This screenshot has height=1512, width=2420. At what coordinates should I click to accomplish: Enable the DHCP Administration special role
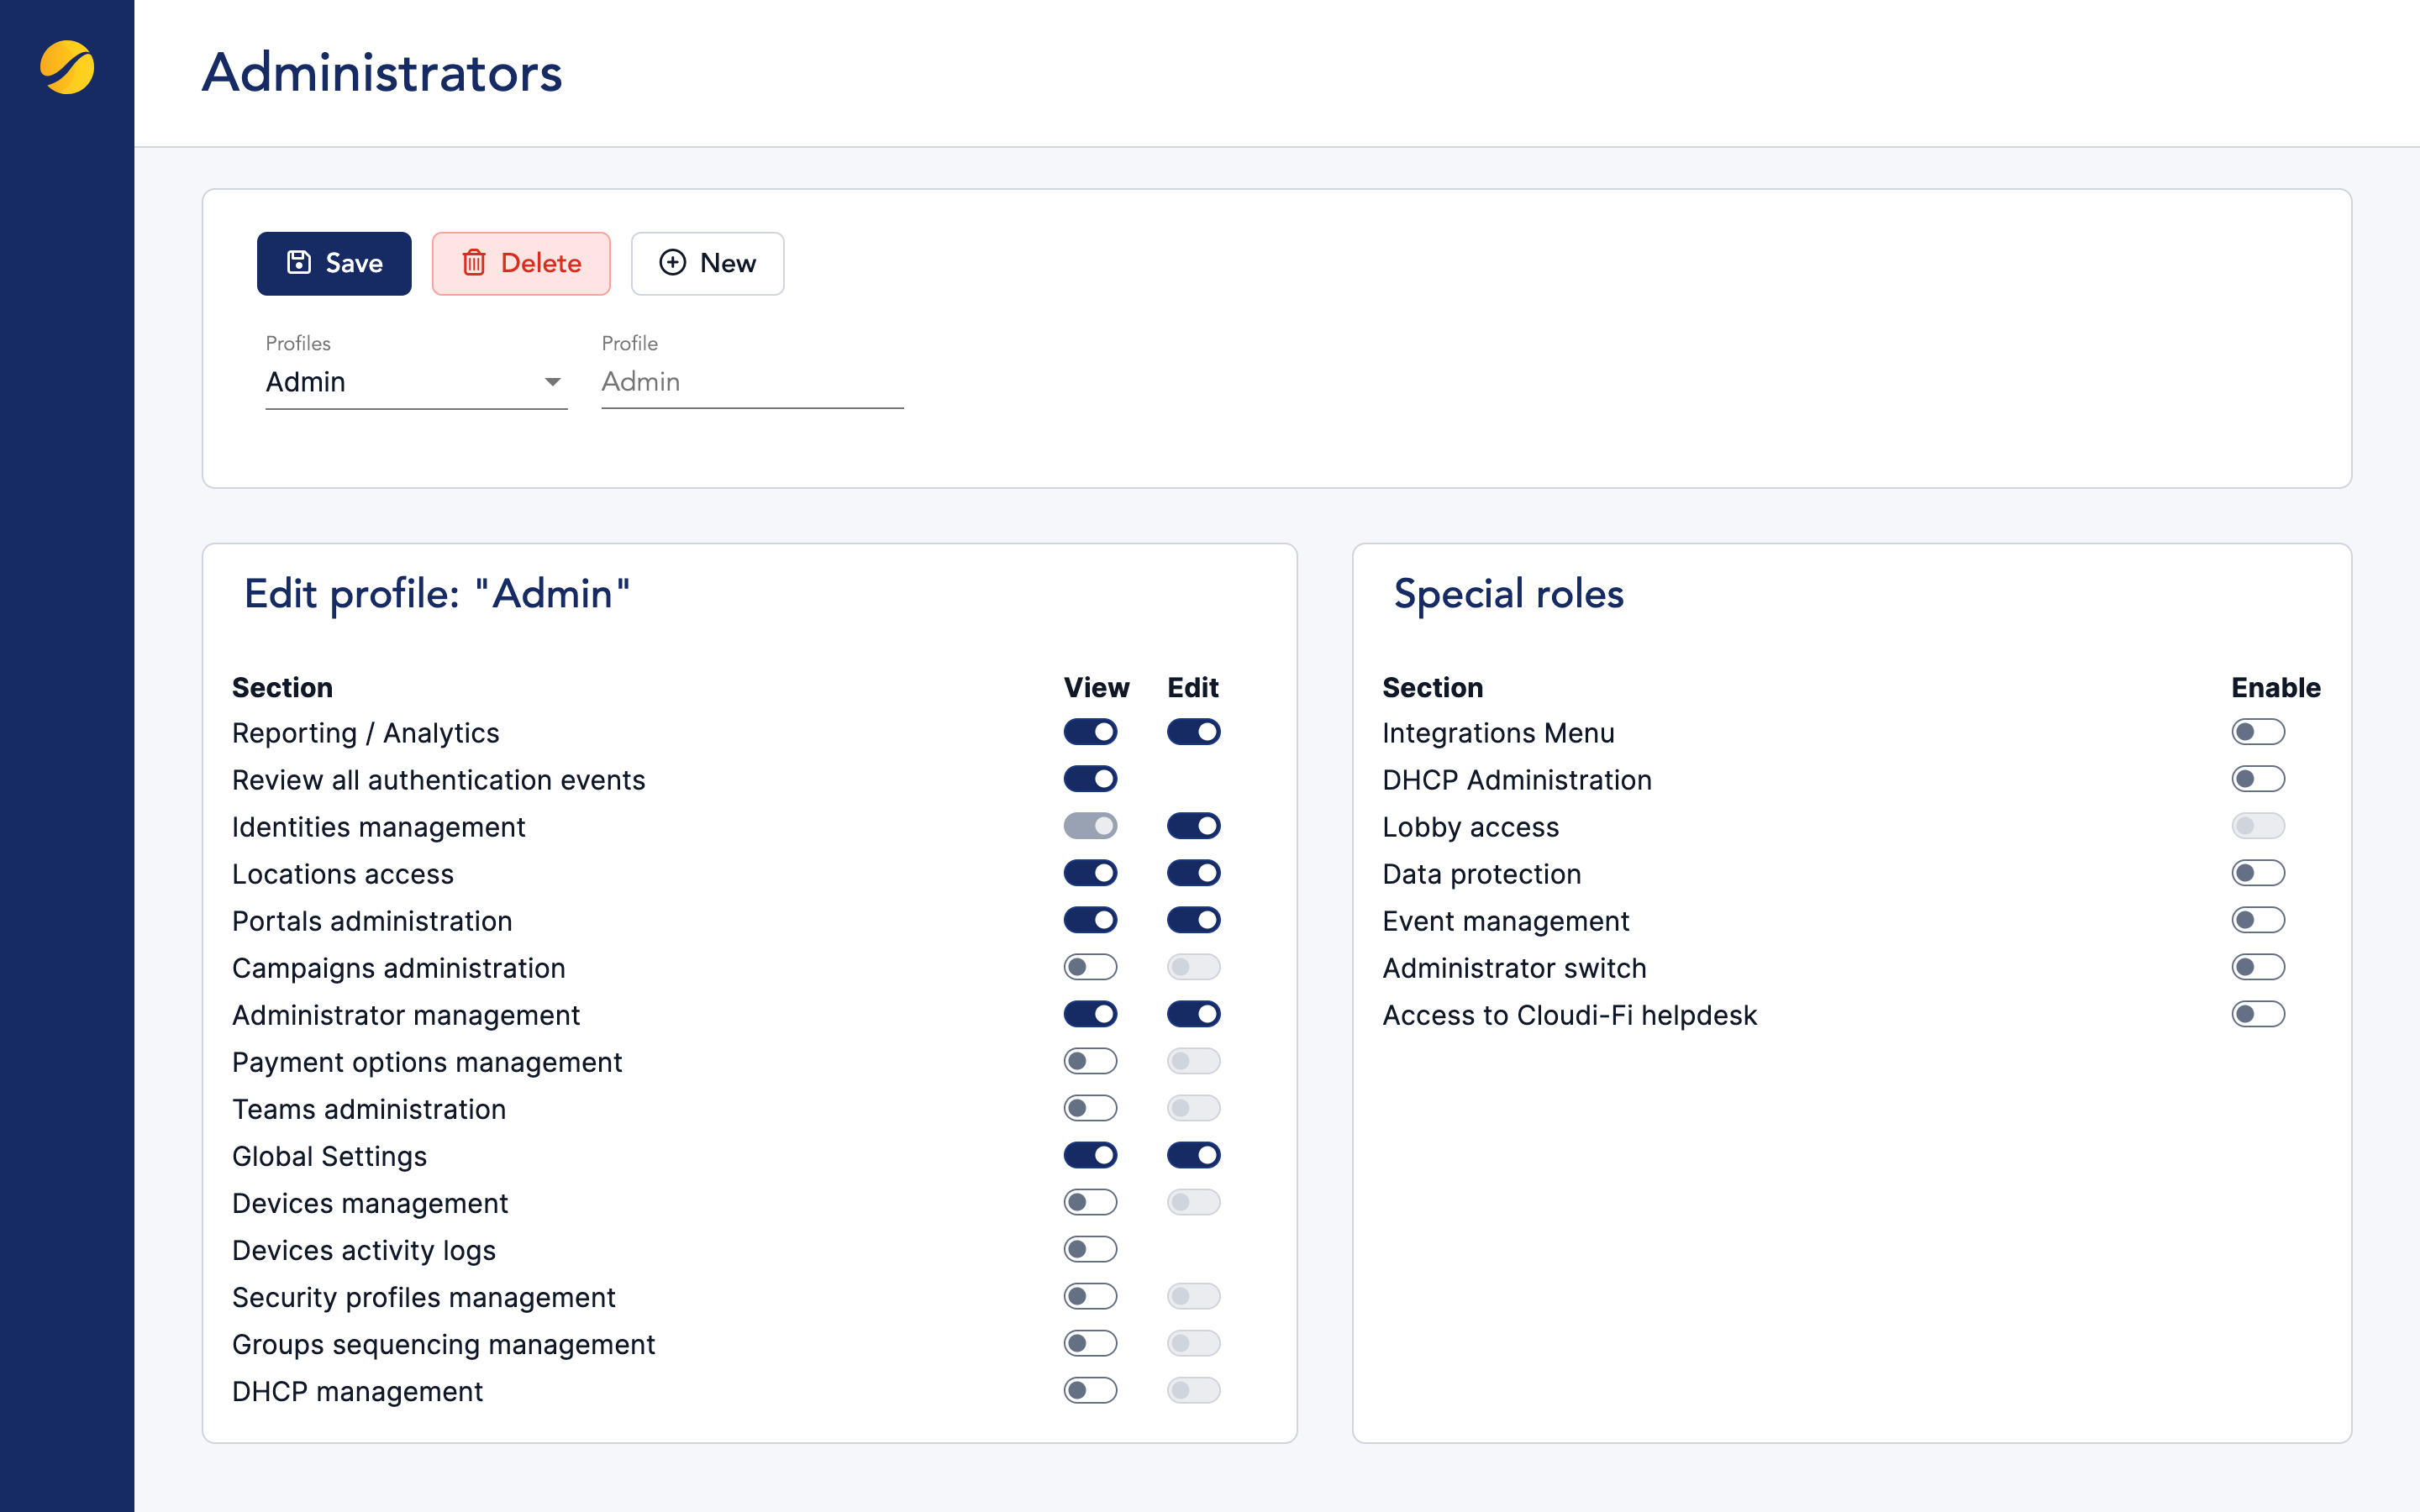(2258, 778)
